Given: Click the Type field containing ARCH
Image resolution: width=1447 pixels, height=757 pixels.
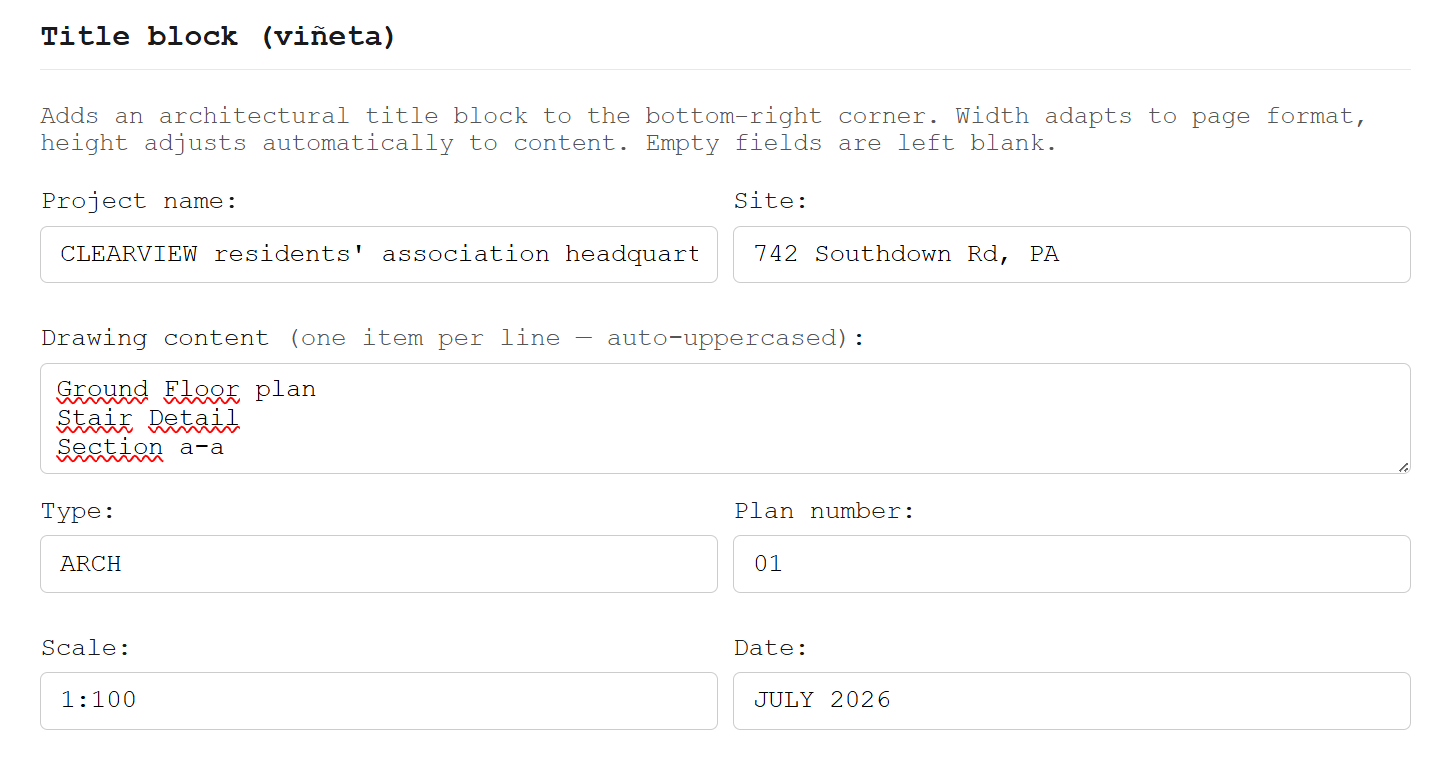Looking at the screenshot, I should pyautogui.click(x=378, y=564).
